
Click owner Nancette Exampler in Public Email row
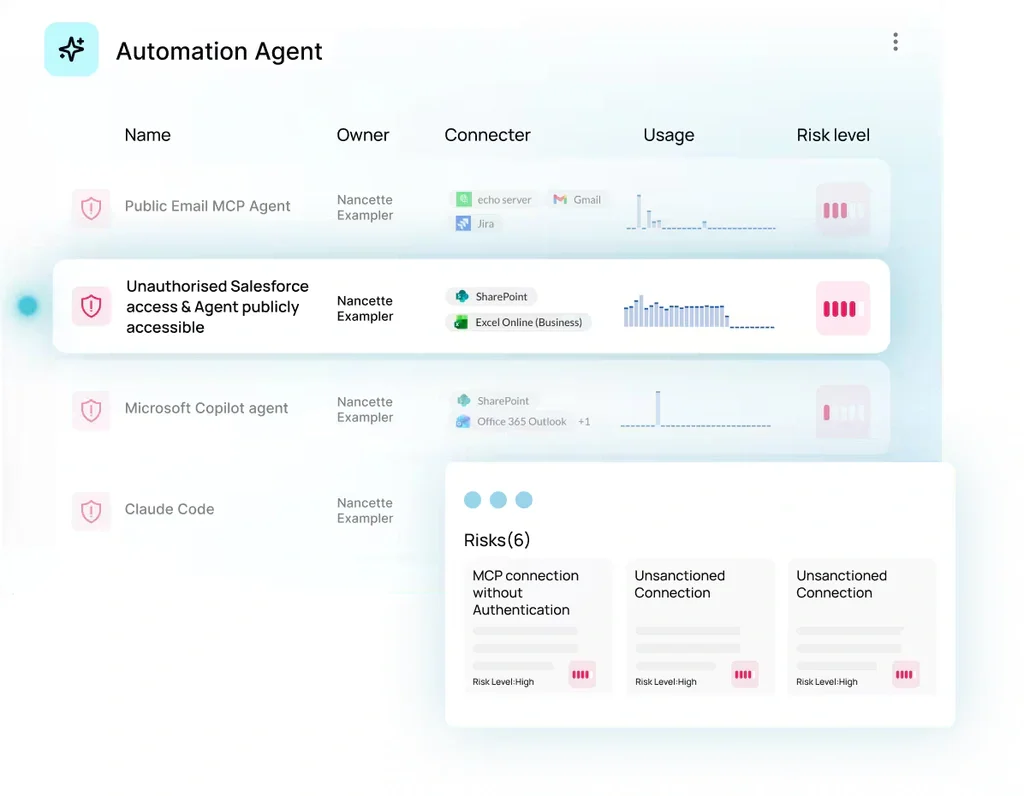[364, 208]
